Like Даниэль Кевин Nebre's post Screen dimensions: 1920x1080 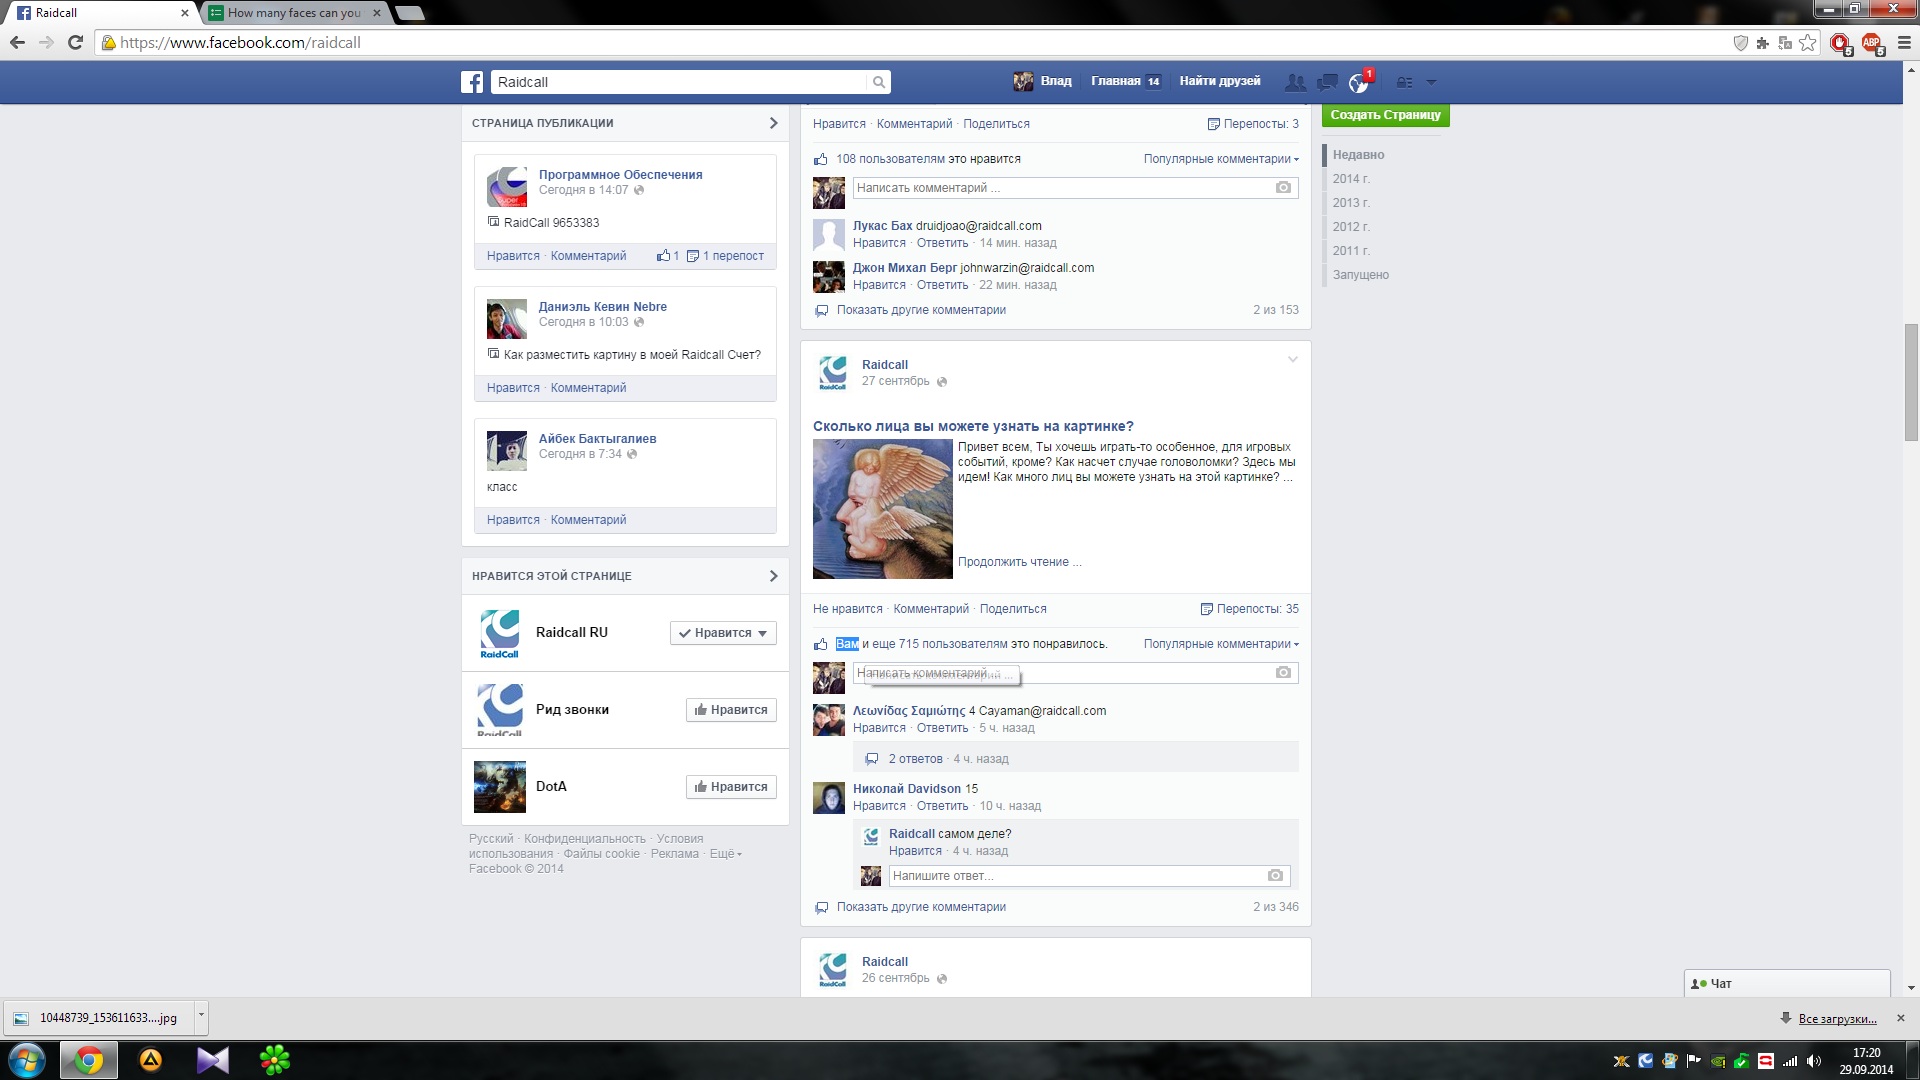pyautogui.click(x=513, y=388)
